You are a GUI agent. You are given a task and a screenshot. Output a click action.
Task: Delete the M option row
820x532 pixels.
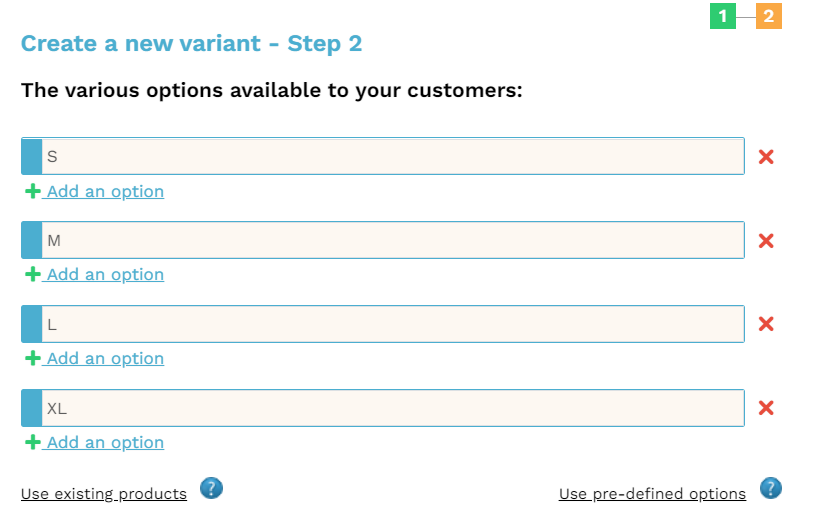pyautogui.click(x=766, y=241)
